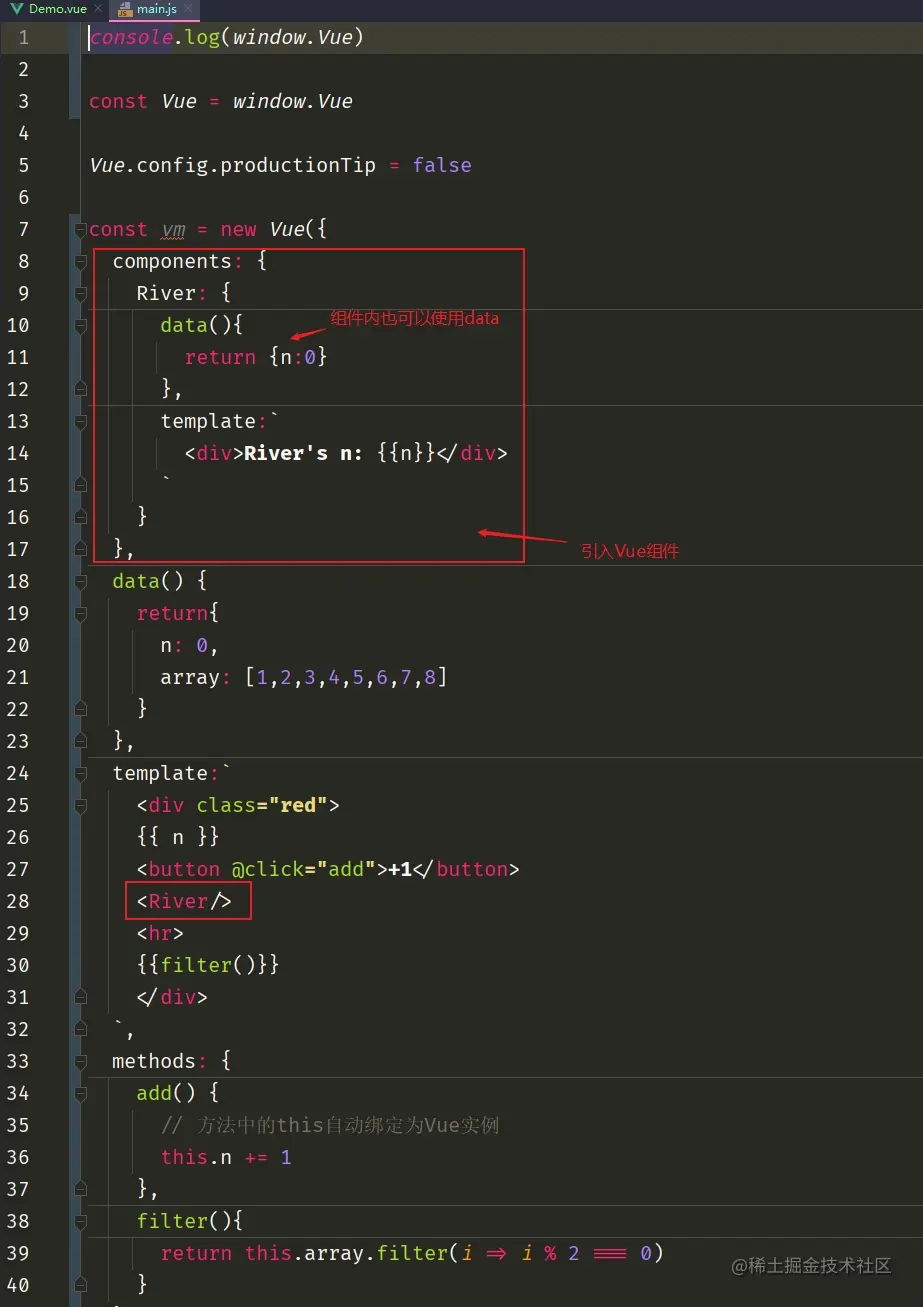Collapse the div class red element at line 25
The height and width of the screenshot is (1307, 923).
(80, 806)
